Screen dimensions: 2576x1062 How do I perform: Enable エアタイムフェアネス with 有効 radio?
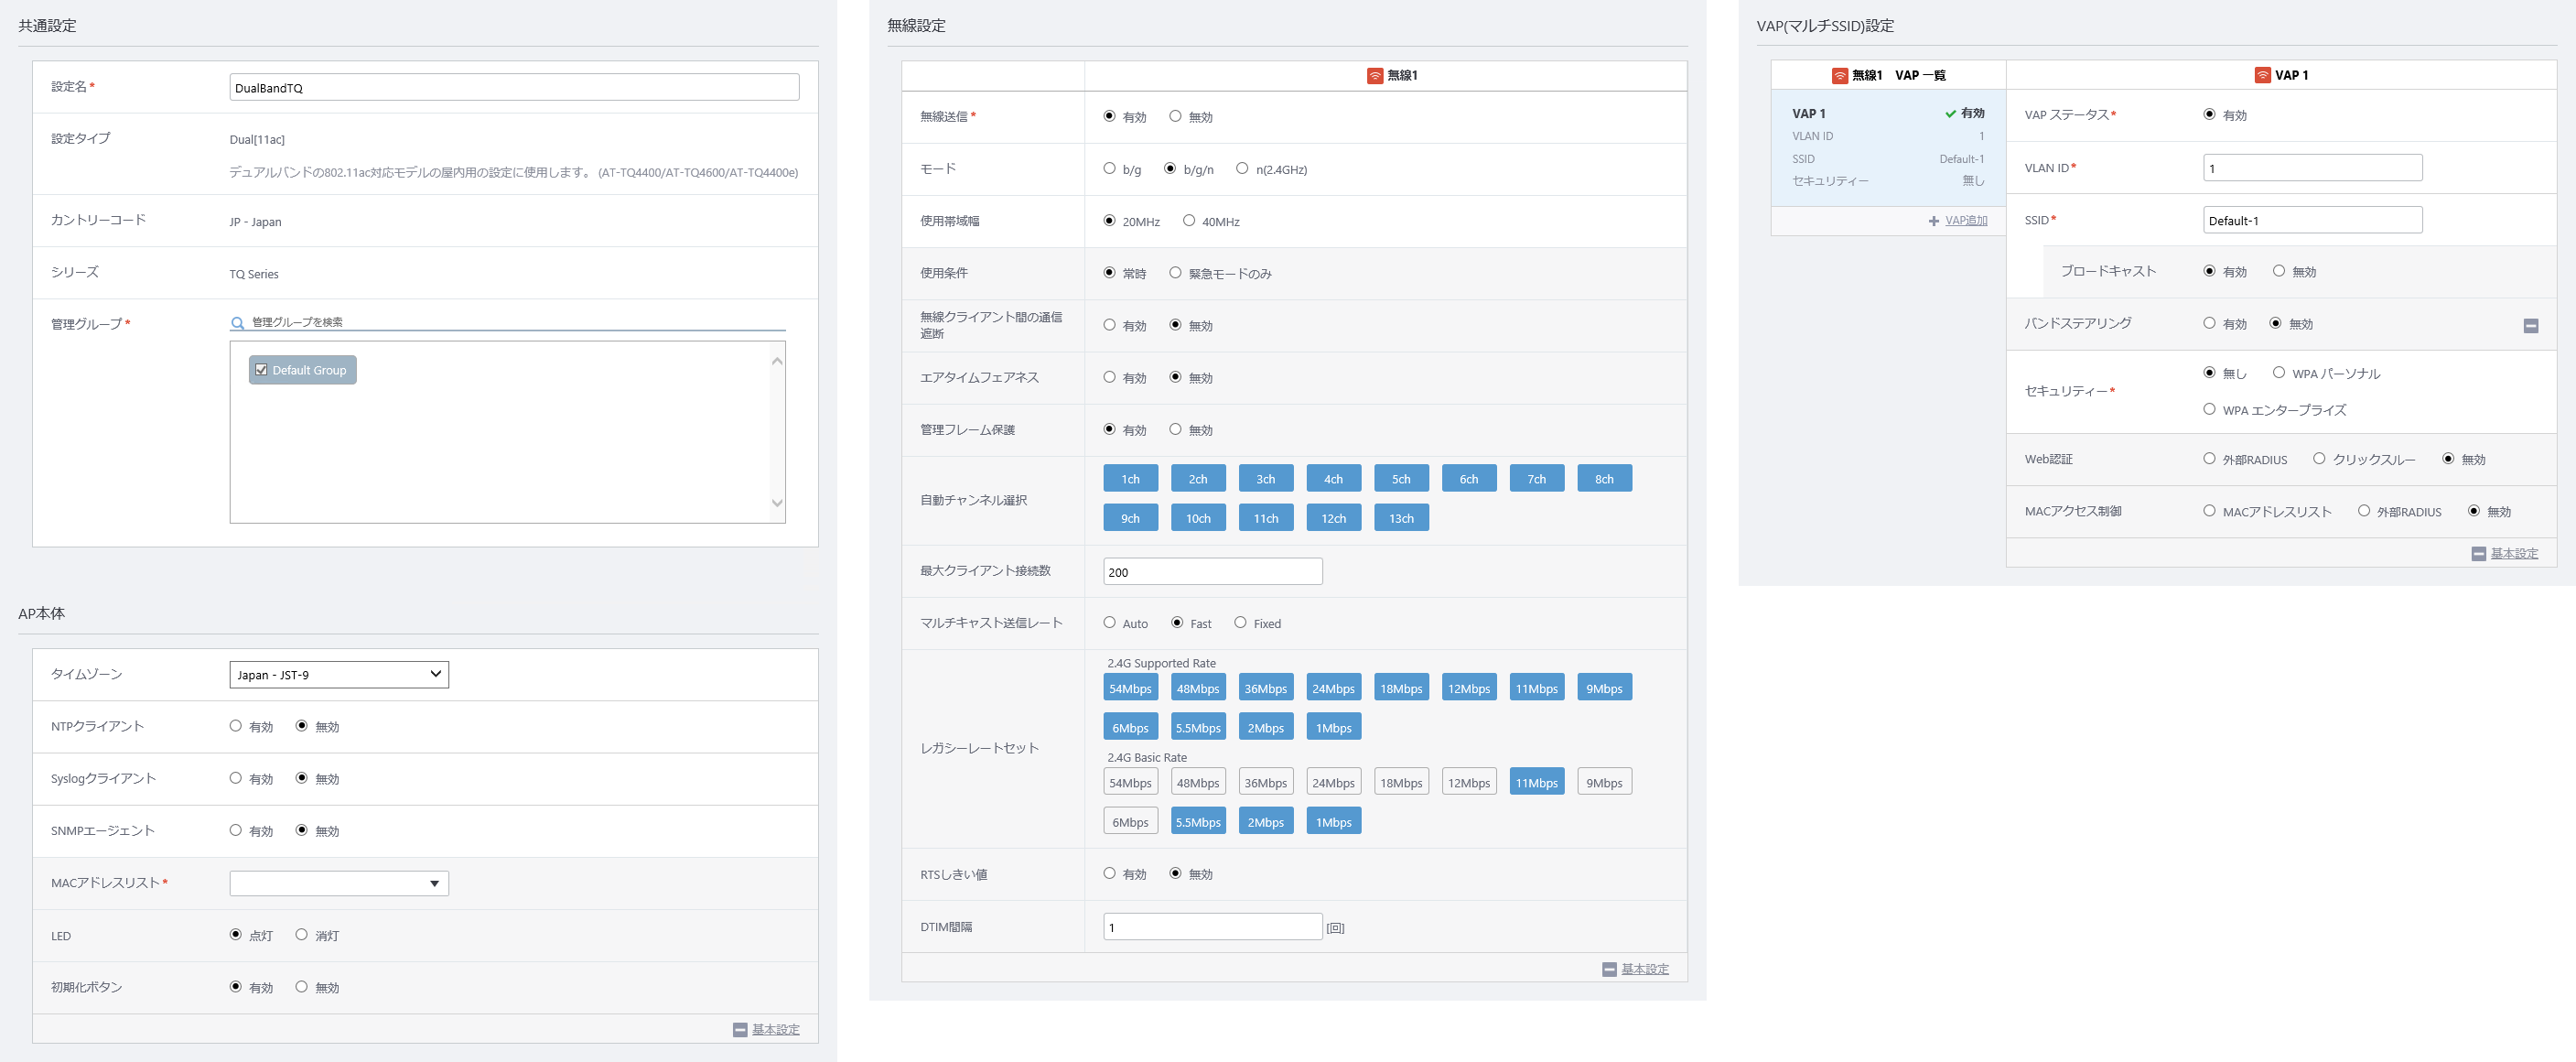point(1109,377)
